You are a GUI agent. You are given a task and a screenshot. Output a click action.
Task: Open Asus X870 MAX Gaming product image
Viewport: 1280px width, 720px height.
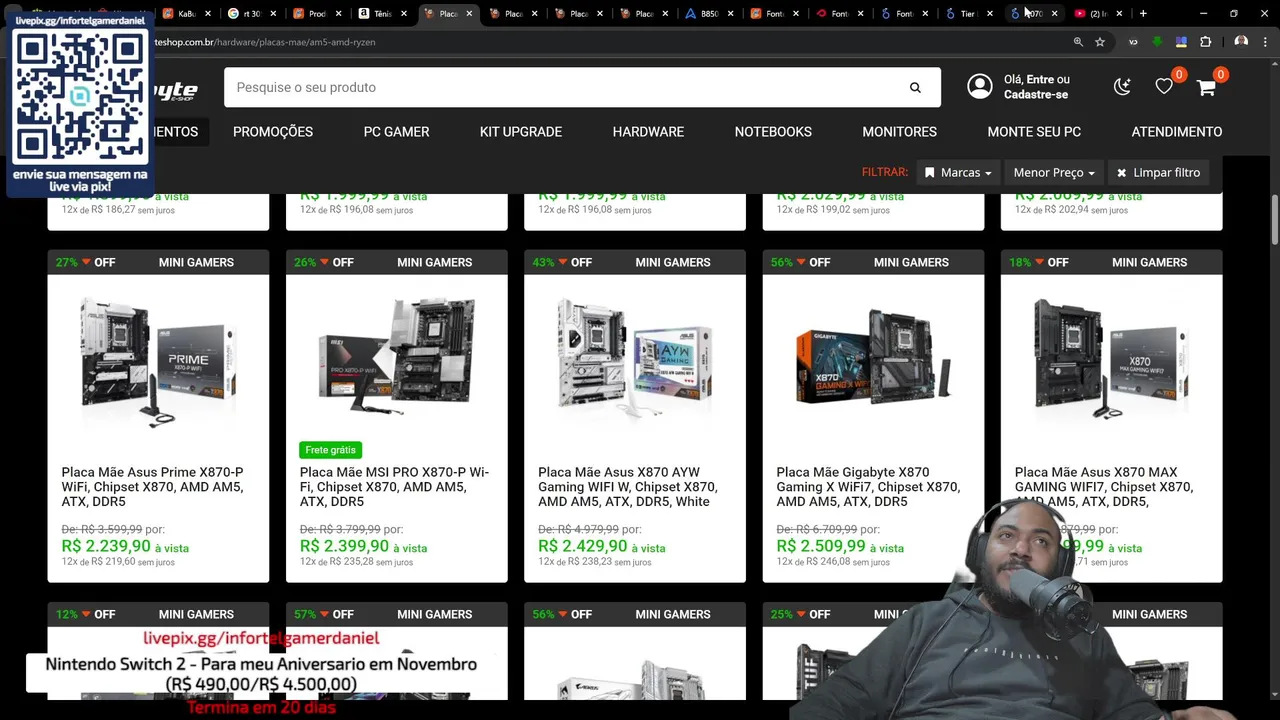[1111, 360]
